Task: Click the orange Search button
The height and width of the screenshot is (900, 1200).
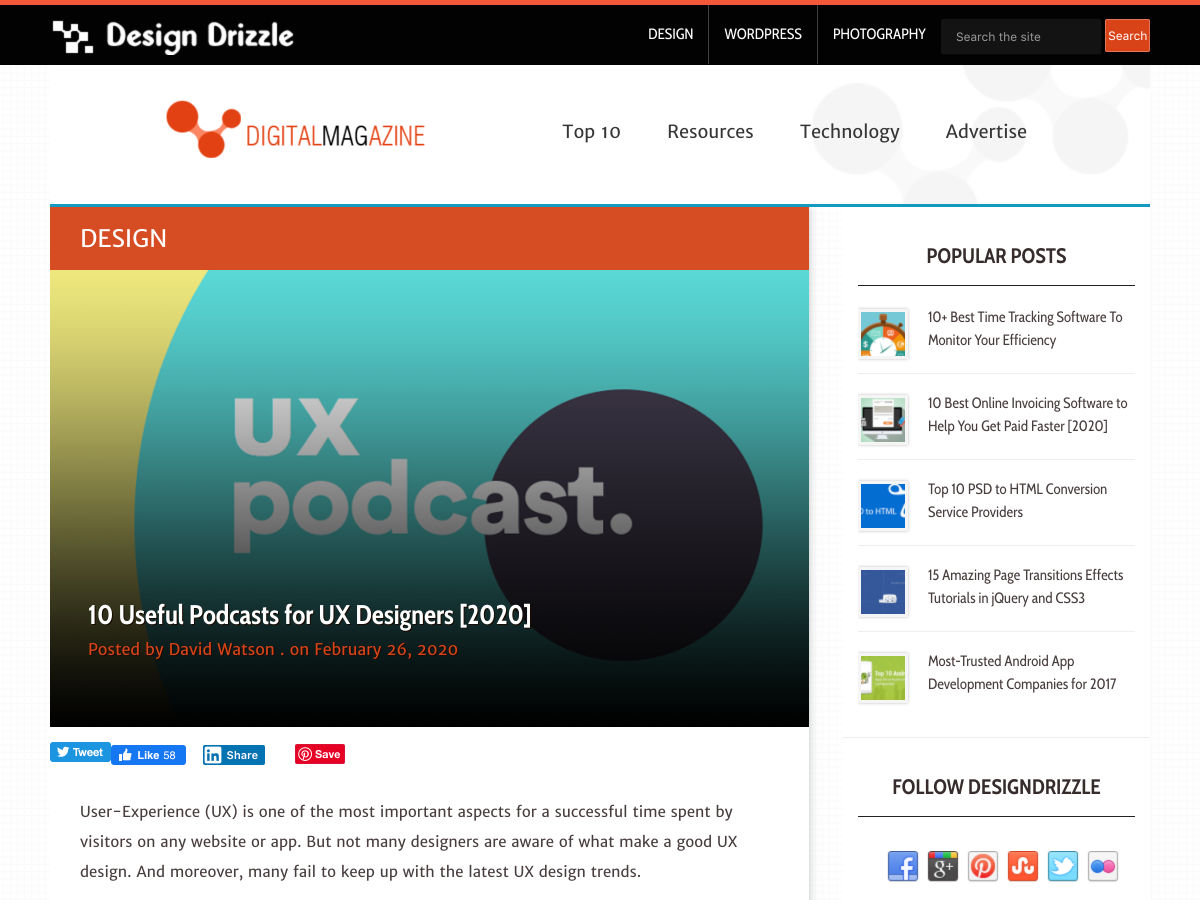Action: [1127, 36]
